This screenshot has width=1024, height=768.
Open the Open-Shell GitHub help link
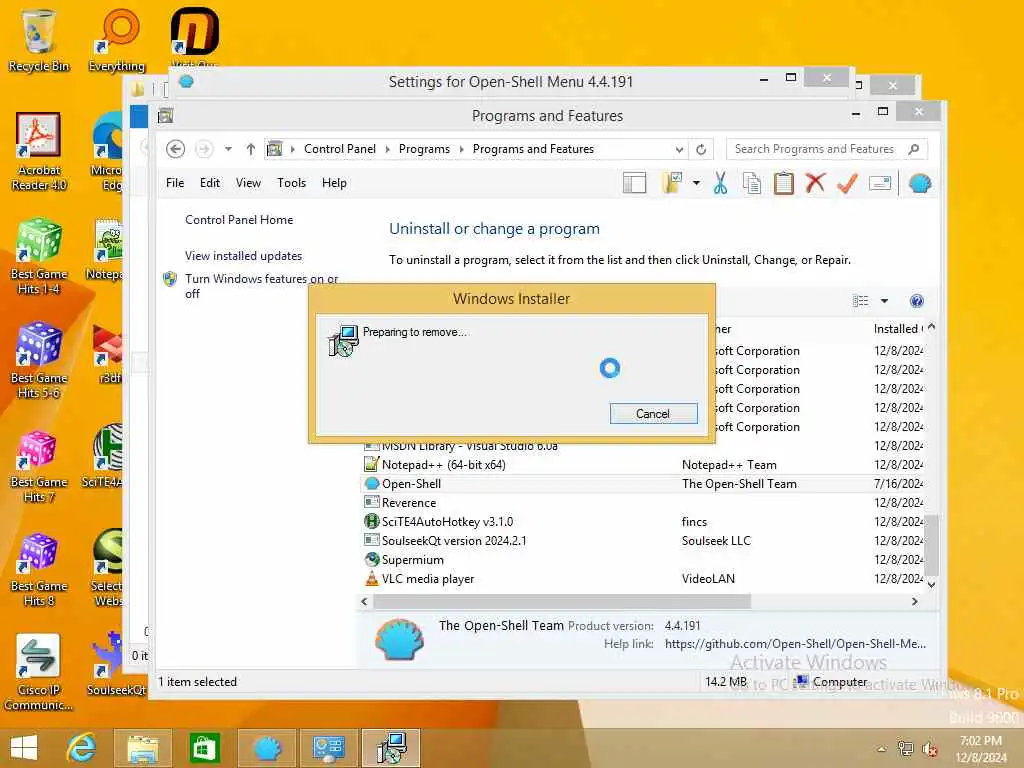click(795, 644)
